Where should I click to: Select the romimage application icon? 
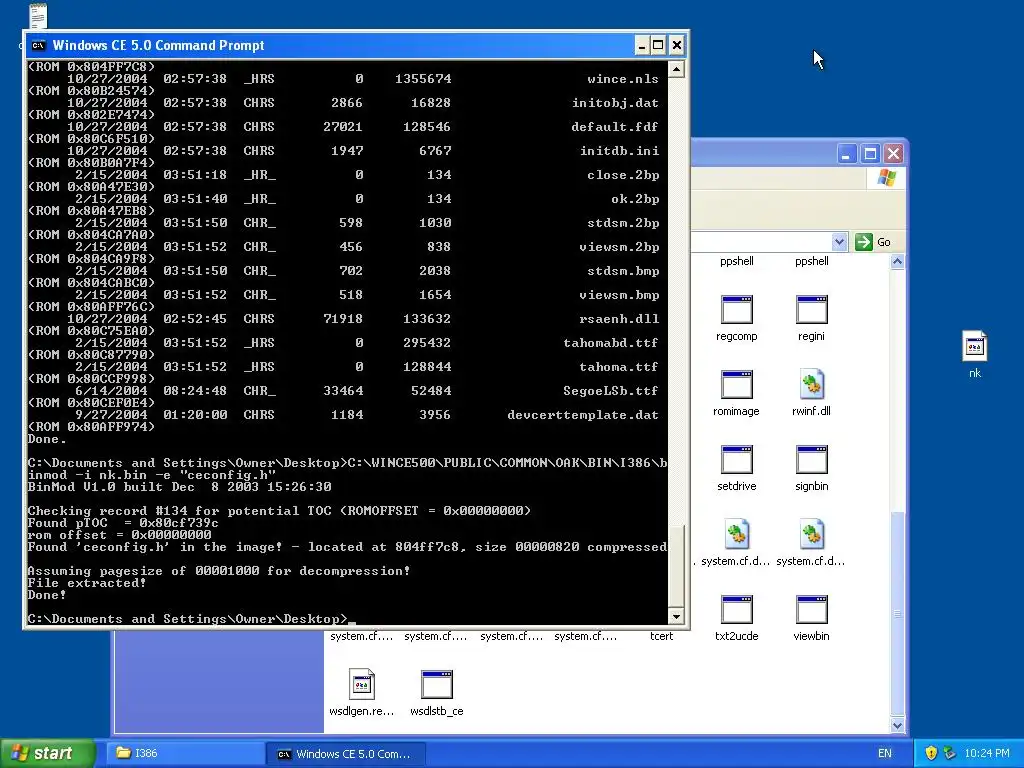736,385
